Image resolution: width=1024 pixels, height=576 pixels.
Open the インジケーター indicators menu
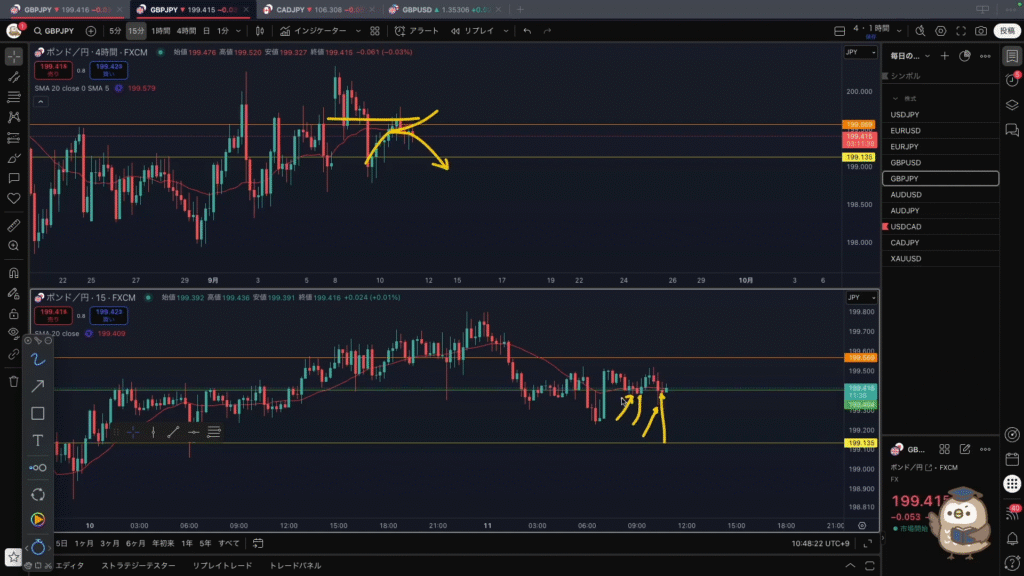click(x=313, y=31)
